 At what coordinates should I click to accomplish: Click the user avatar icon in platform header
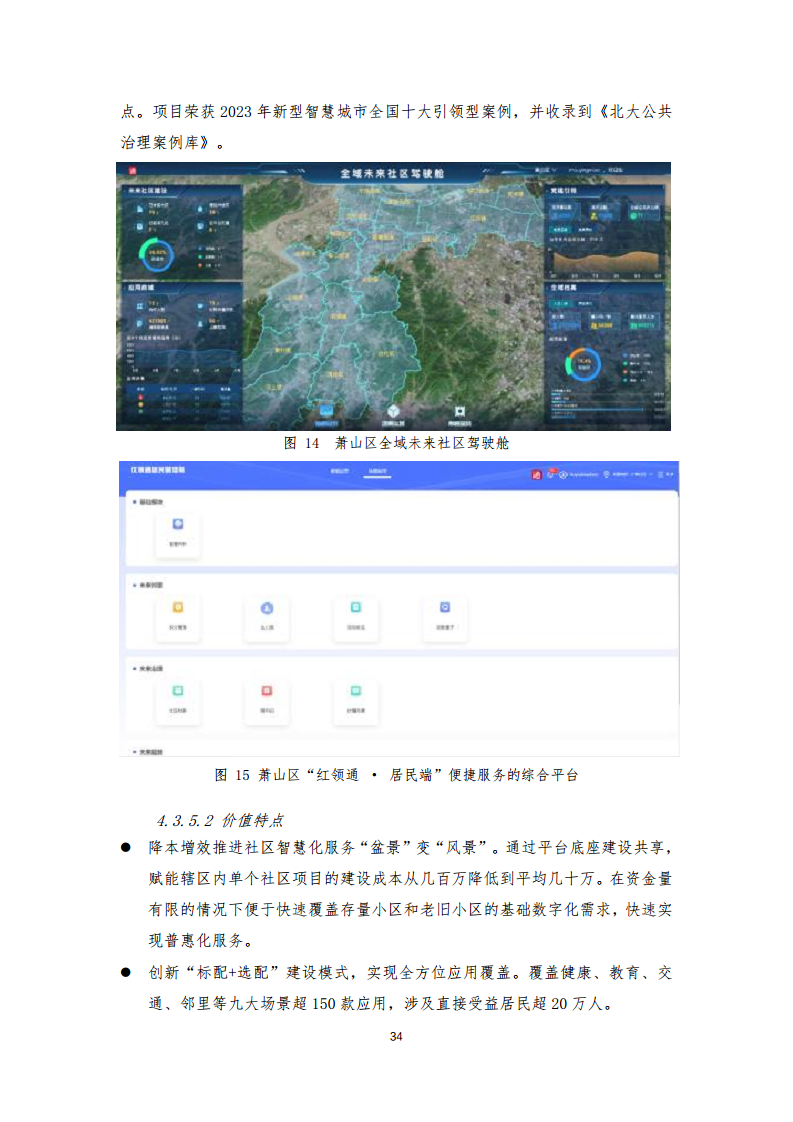point(563,474)
